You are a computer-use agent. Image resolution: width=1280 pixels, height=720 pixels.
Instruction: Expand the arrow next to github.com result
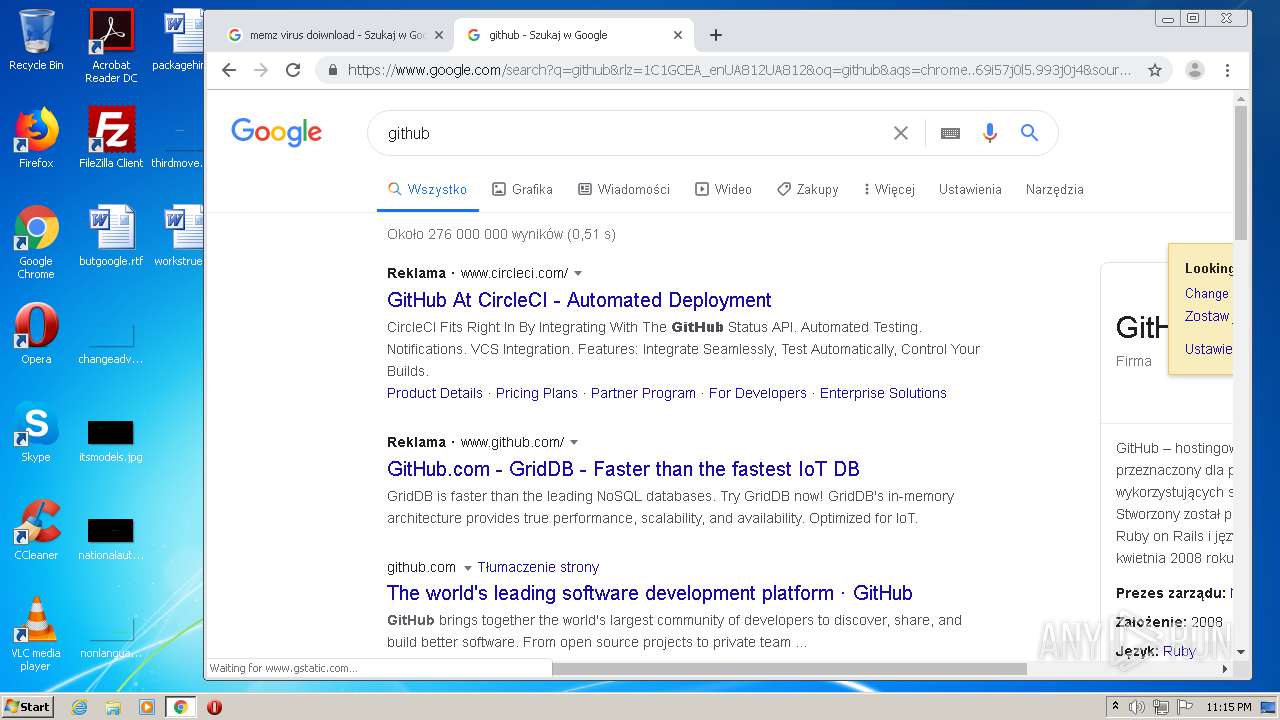(x=467, y=568)
